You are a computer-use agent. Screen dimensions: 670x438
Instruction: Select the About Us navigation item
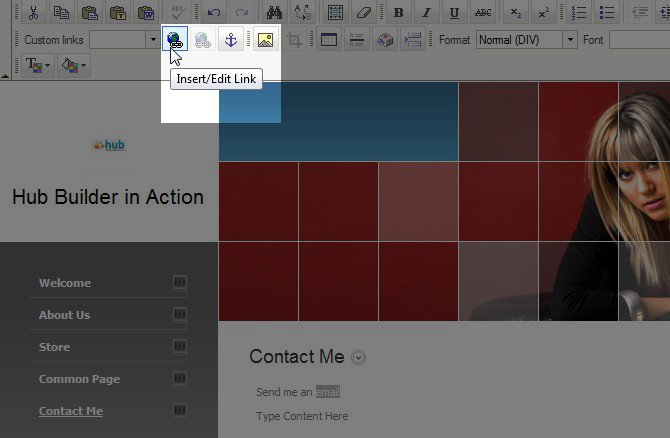tap(64, 315)
